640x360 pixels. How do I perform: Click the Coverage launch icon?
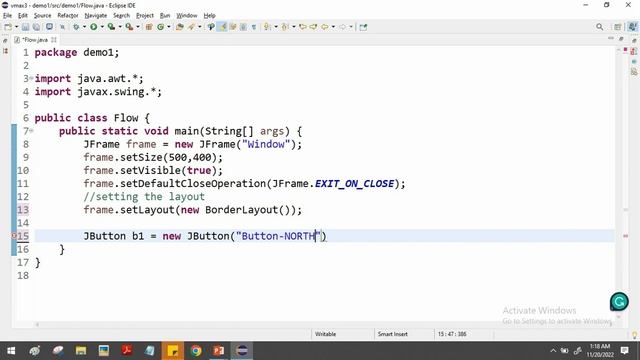(111, 27)
